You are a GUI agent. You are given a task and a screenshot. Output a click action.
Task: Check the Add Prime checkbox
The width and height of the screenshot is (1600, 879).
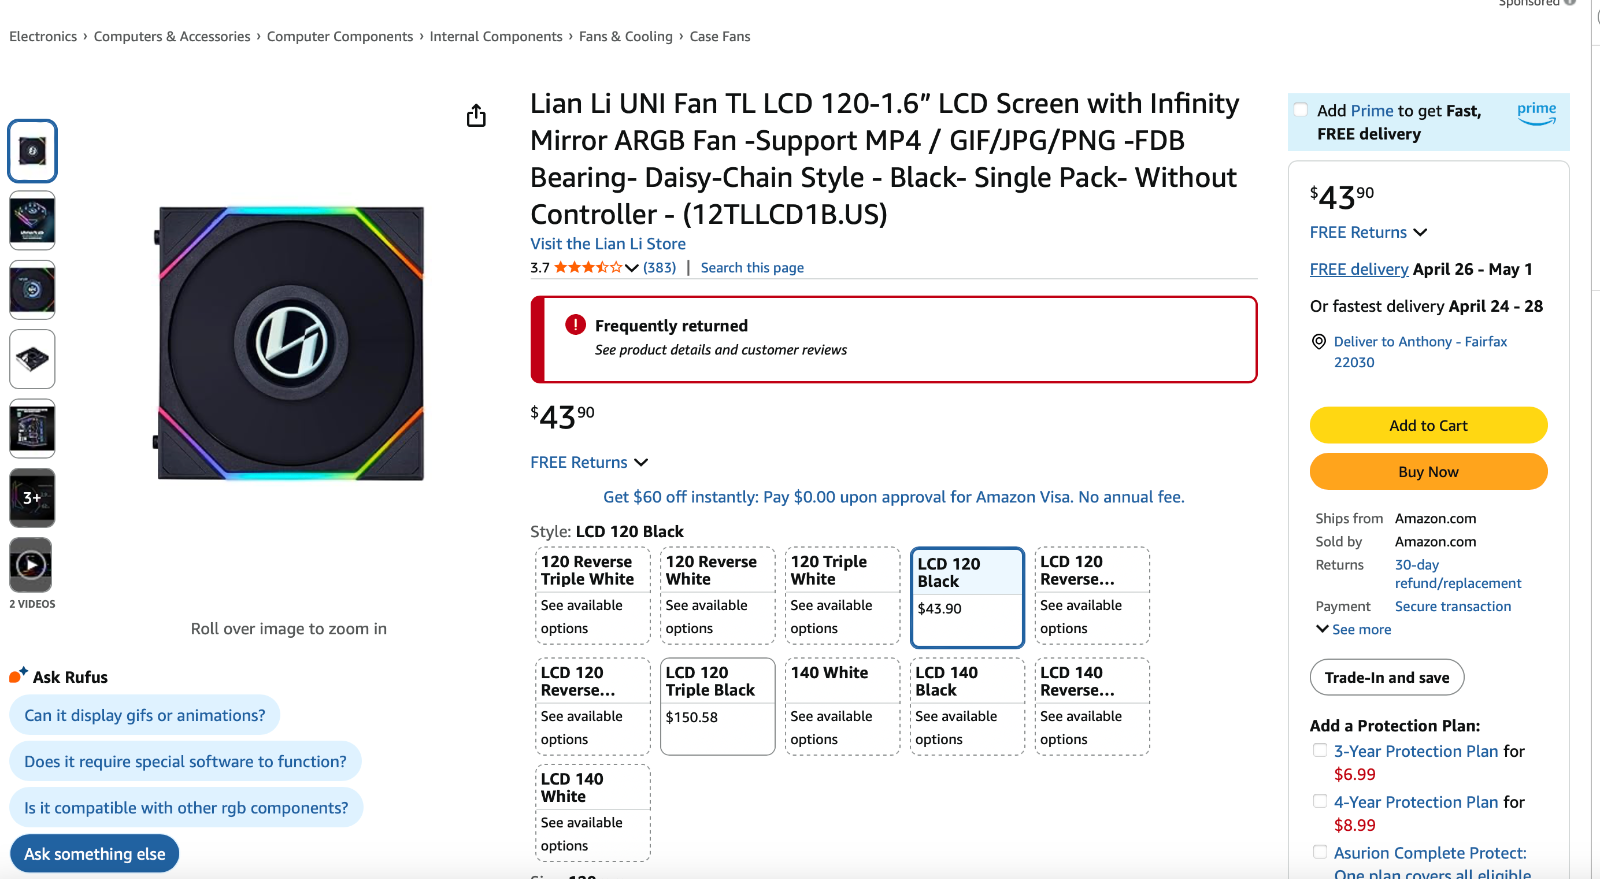[x=1301, y=110]
